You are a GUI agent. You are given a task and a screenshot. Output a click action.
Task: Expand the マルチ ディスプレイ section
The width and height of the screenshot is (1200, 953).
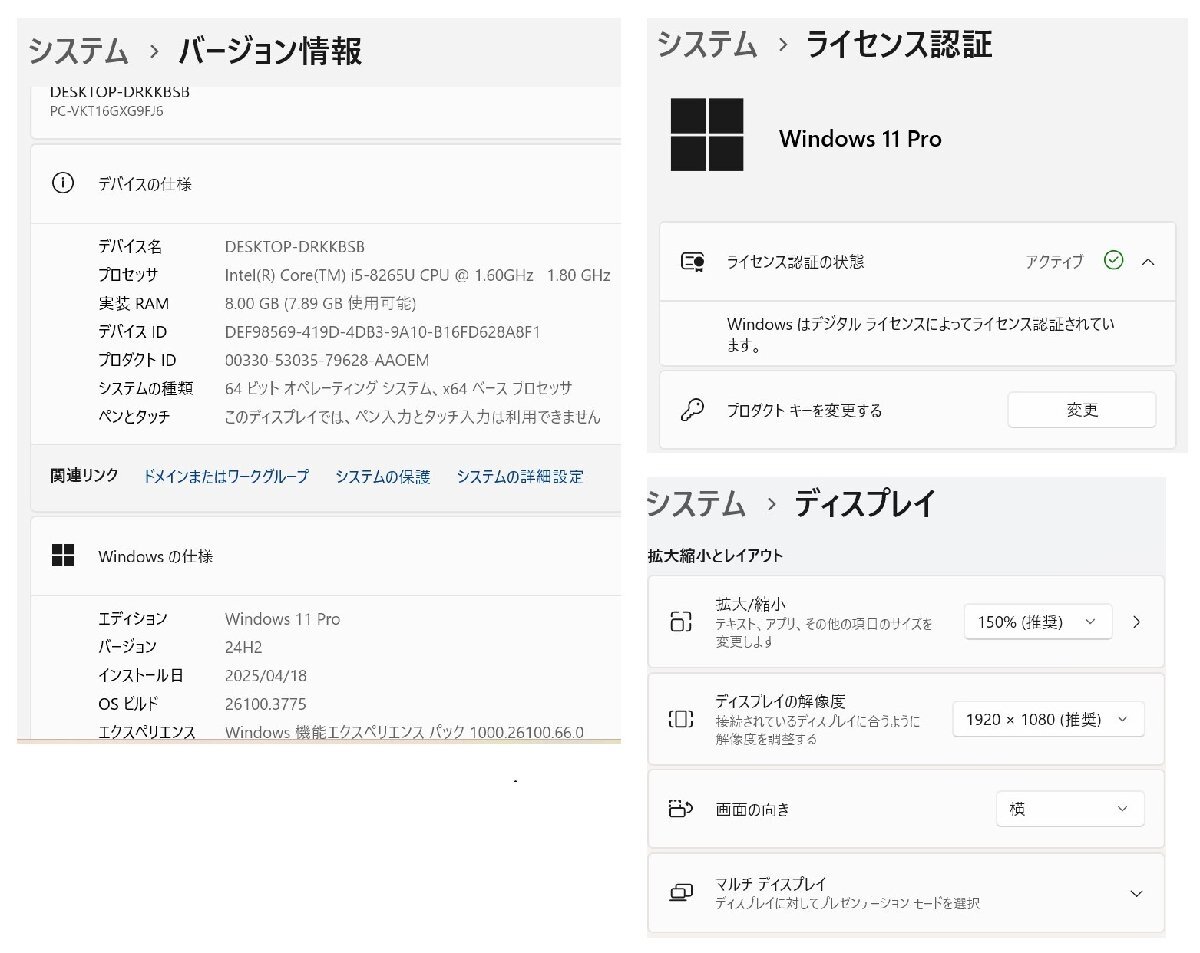[x=1136, y=893]
